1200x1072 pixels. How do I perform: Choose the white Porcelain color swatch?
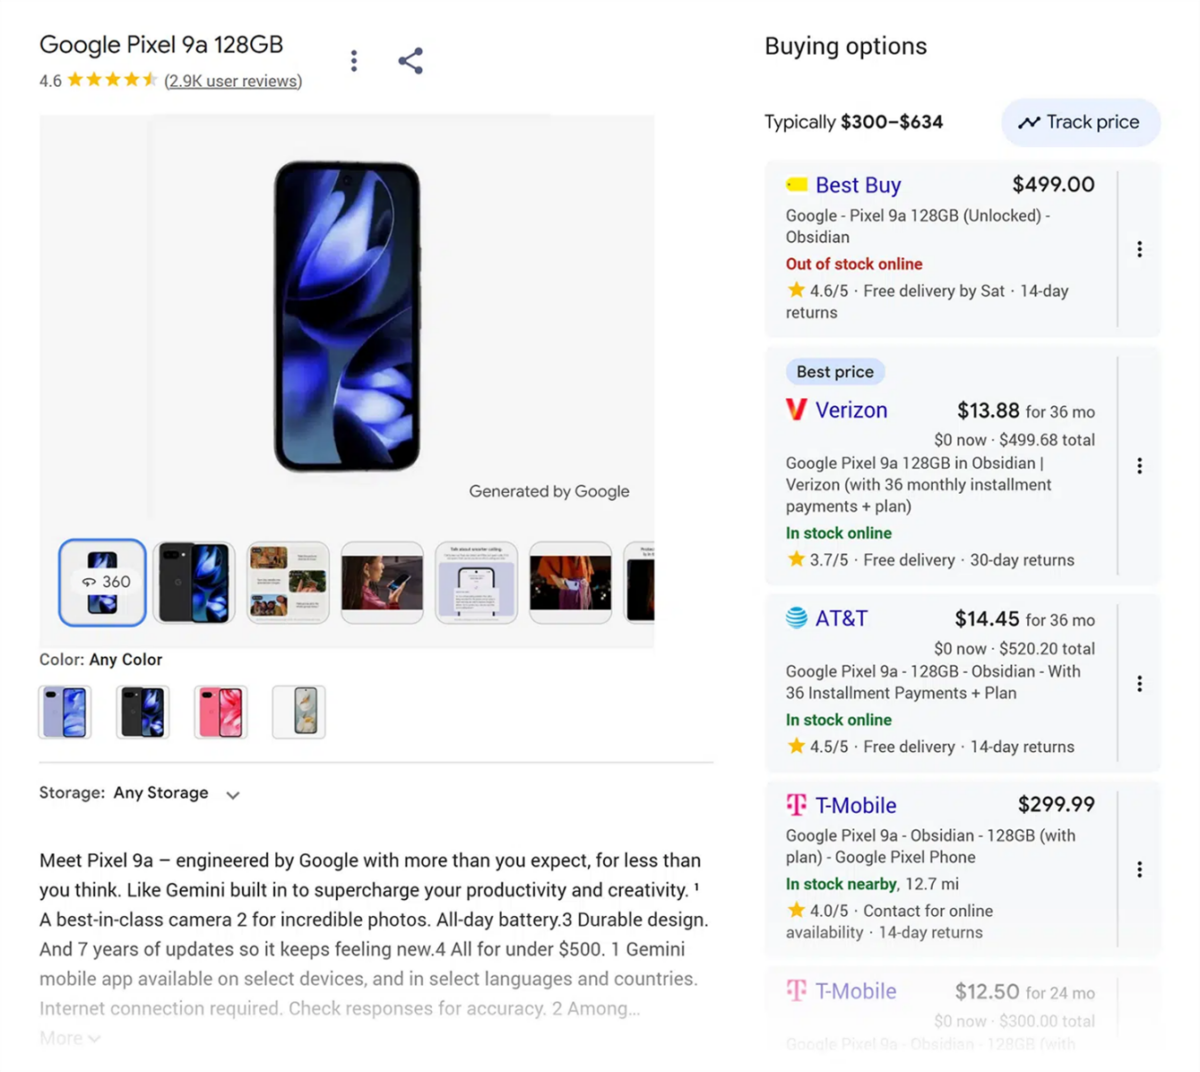point(299,712)
